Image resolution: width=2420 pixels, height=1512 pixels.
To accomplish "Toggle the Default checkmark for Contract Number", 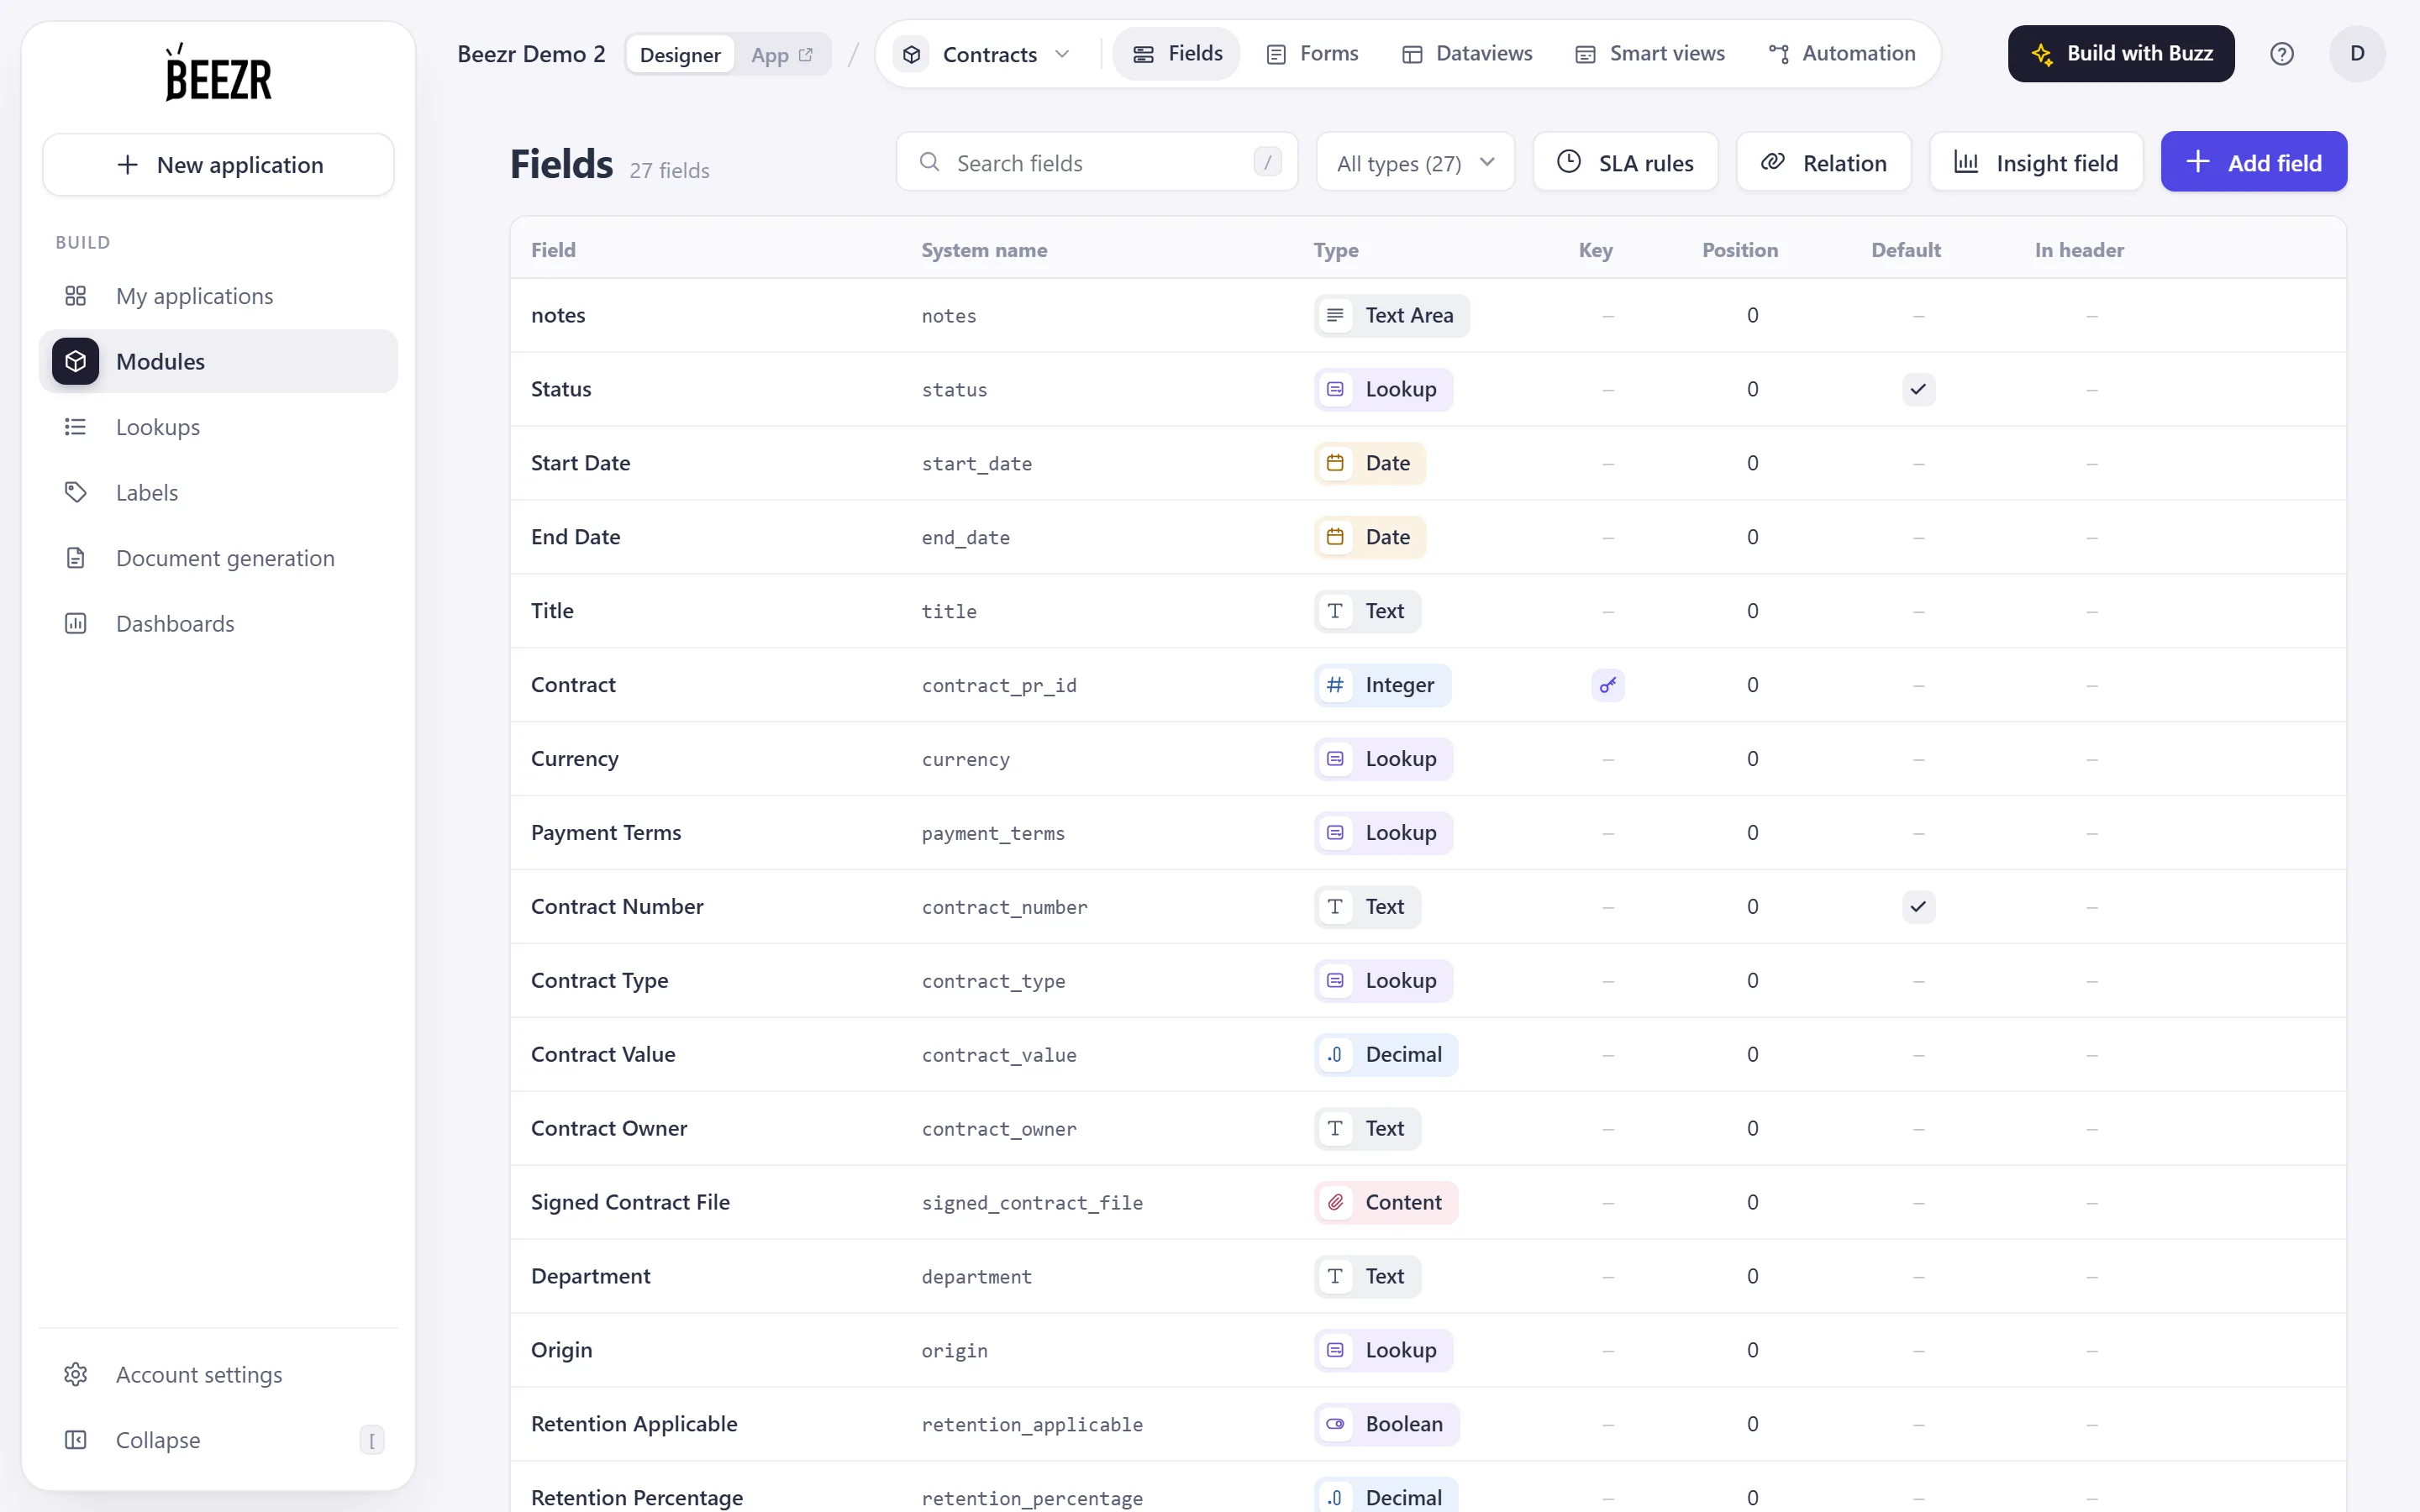I will point(1918,907).
